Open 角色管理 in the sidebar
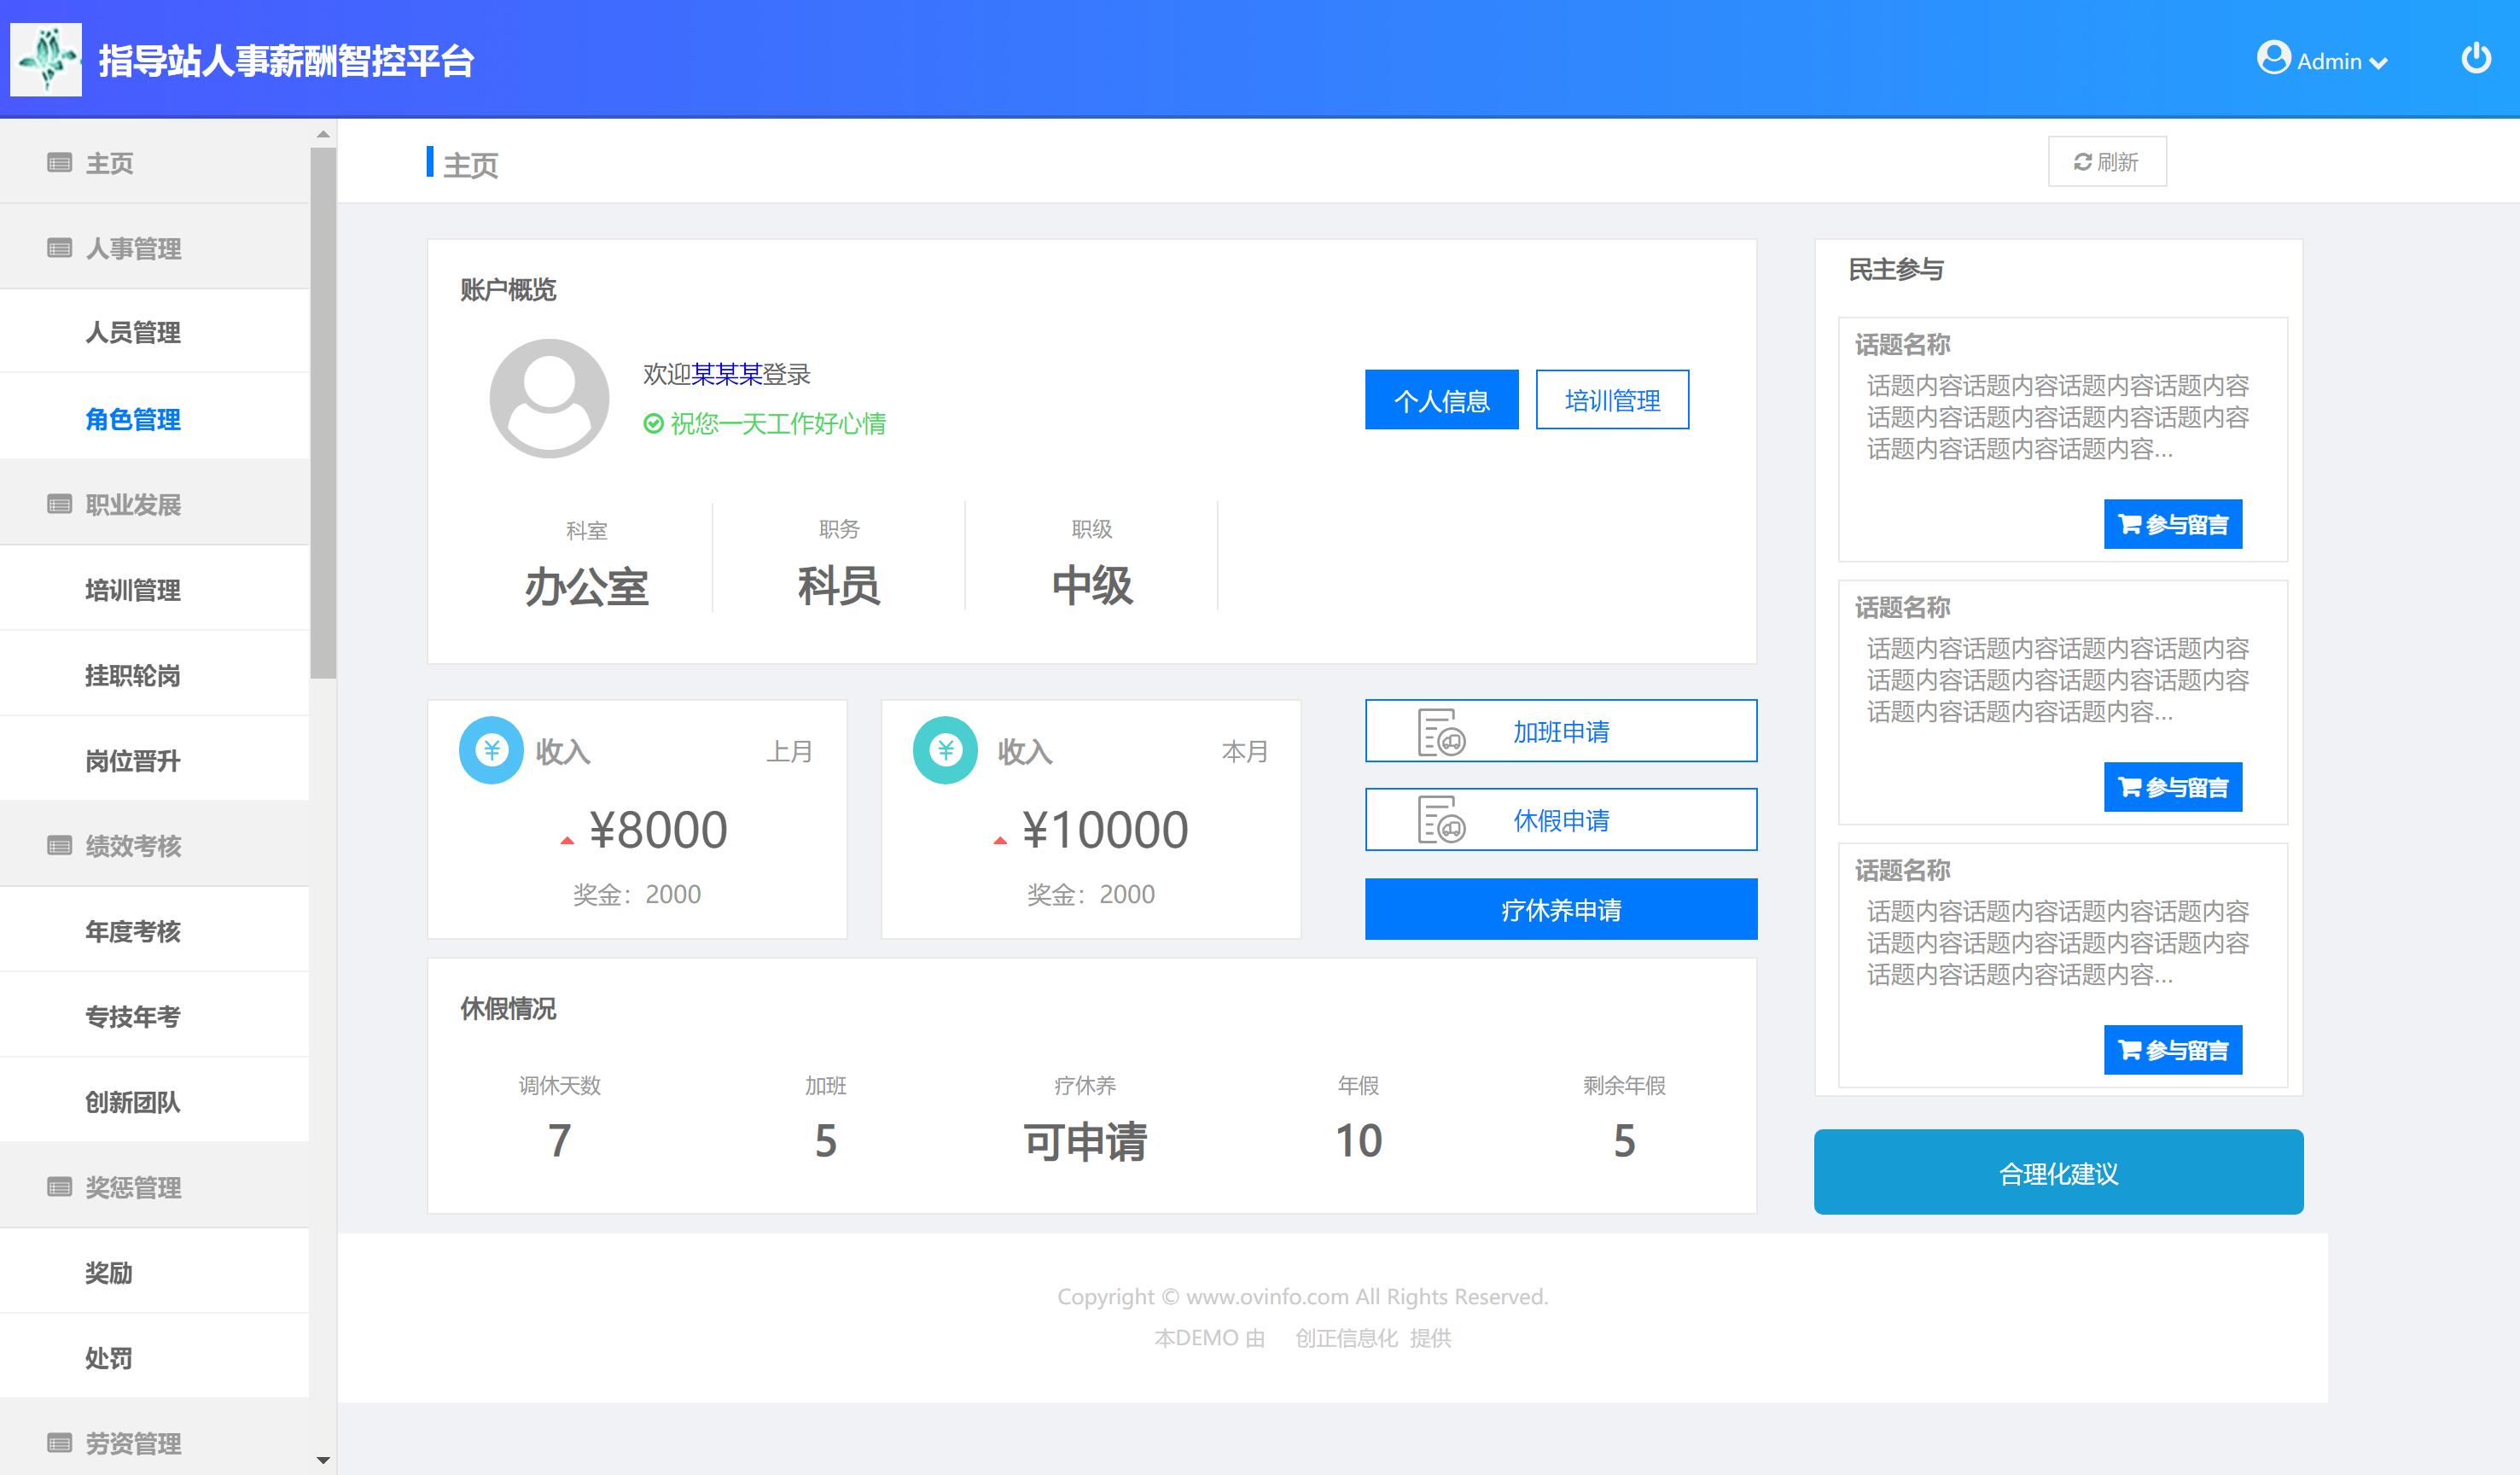Screen dimensions: 2520x1475 [x=133, y=419]
